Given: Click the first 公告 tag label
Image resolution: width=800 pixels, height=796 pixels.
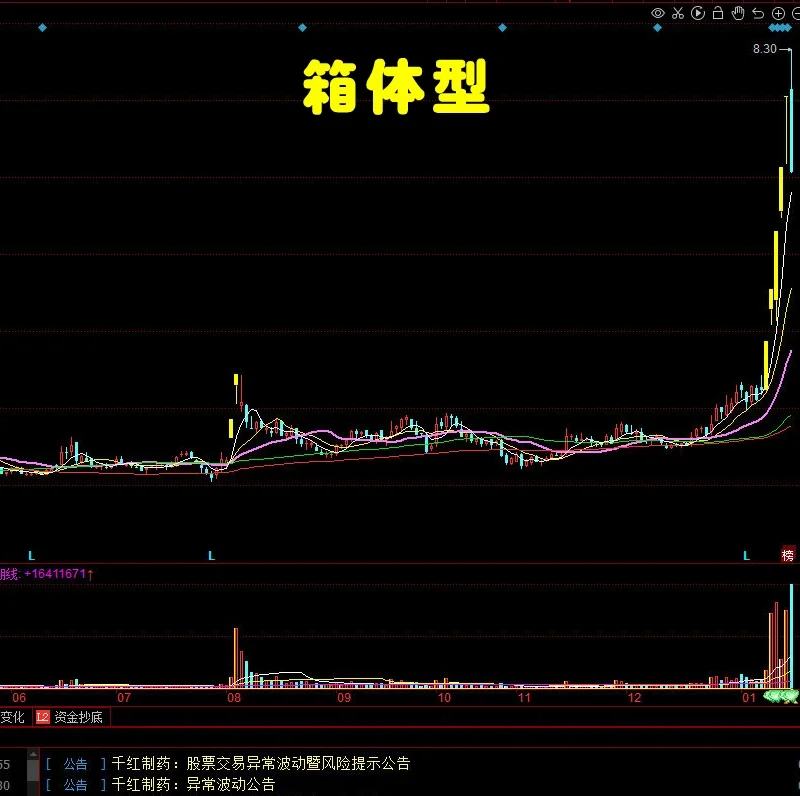Looking at the screenshot, I should pos(75,764).
